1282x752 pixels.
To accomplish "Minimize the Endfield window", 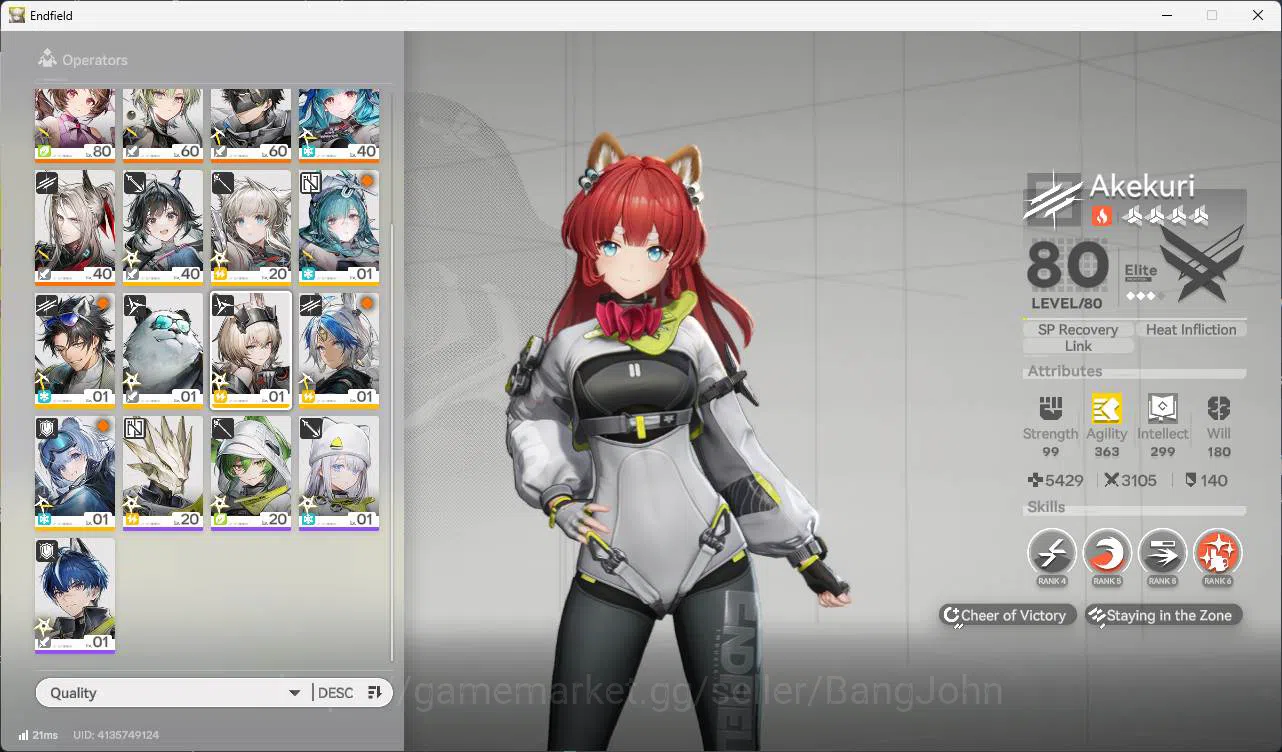I will pyautogui.click(x=1166, y=15).
